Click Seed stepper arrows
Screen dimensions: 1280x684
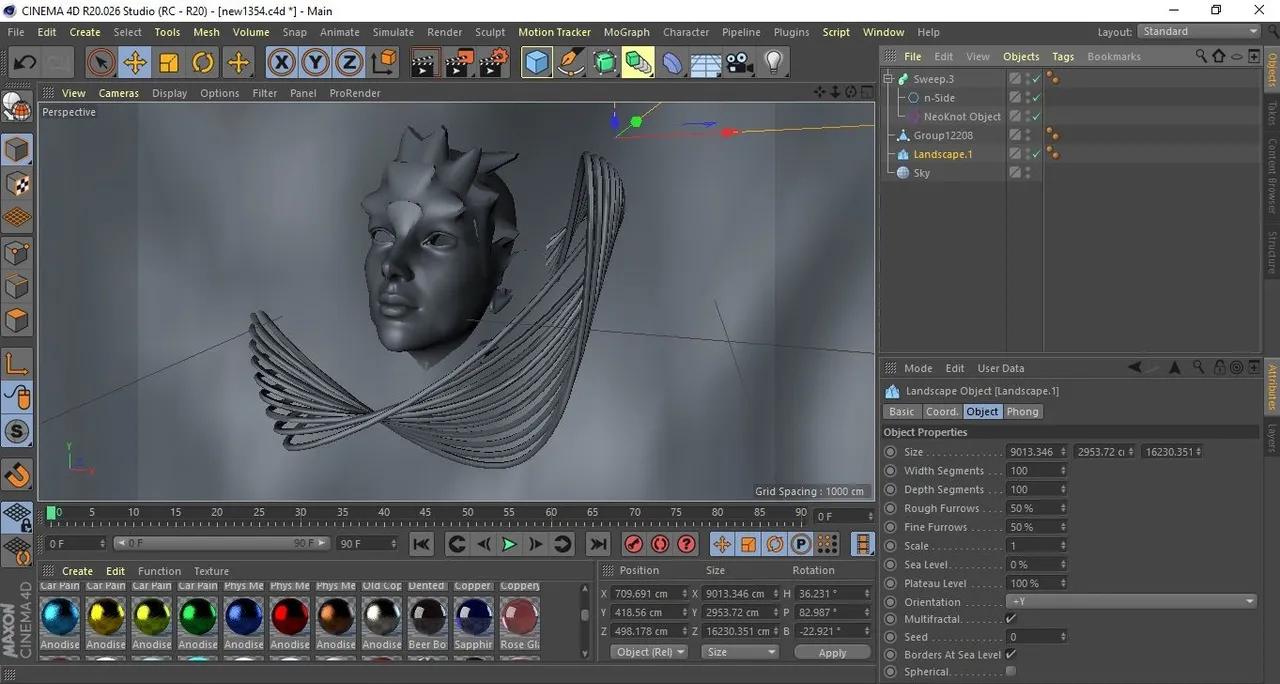tap(1063, 637)
